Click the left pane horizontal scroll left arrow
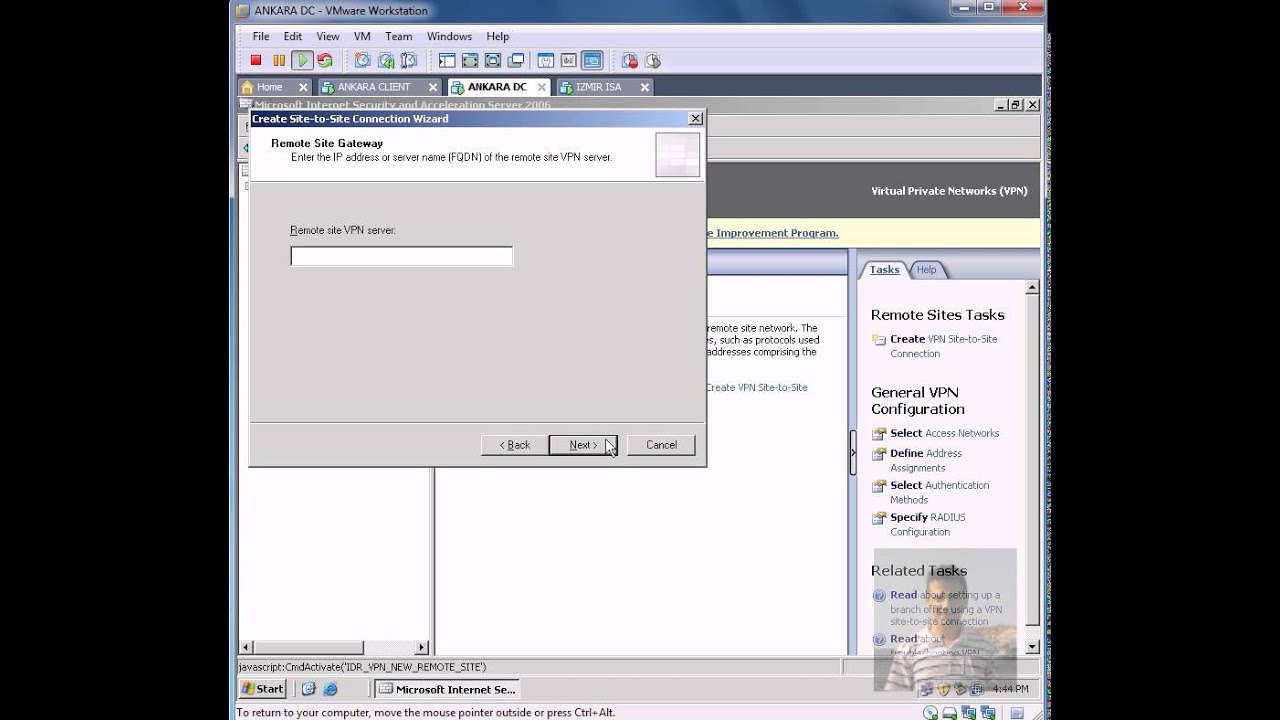Screen dimensions: 1280x720 (246, 648)
